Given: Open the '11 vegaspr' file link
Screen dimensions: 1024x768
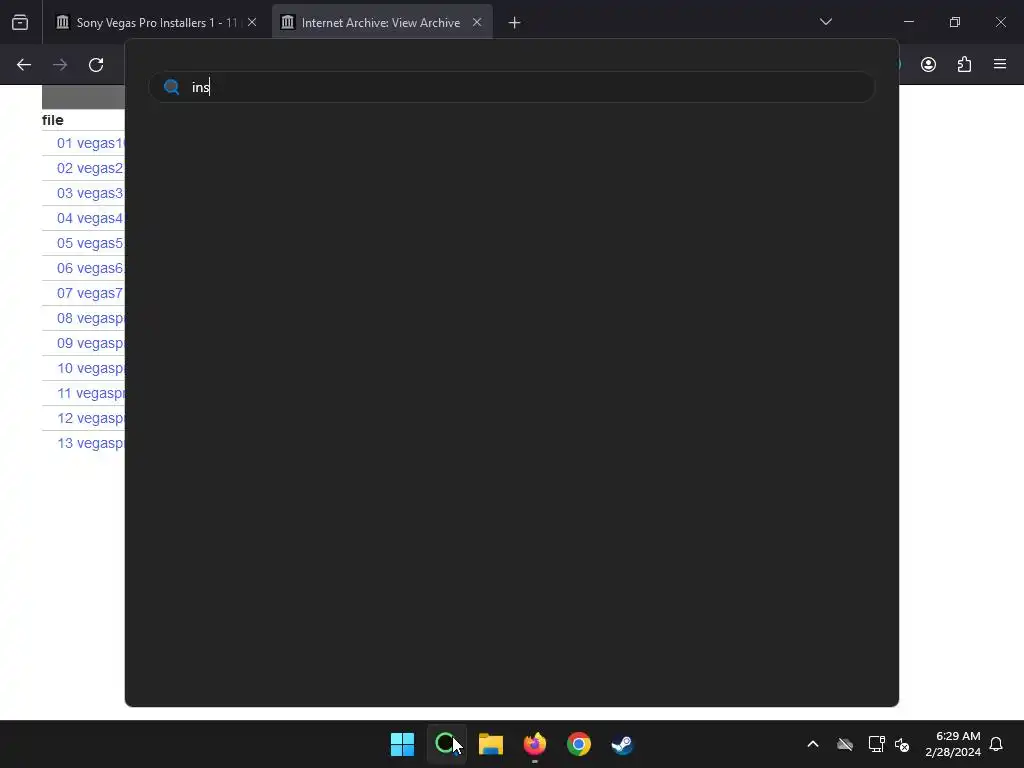Looking at the screenshot, I should (90, 393).
